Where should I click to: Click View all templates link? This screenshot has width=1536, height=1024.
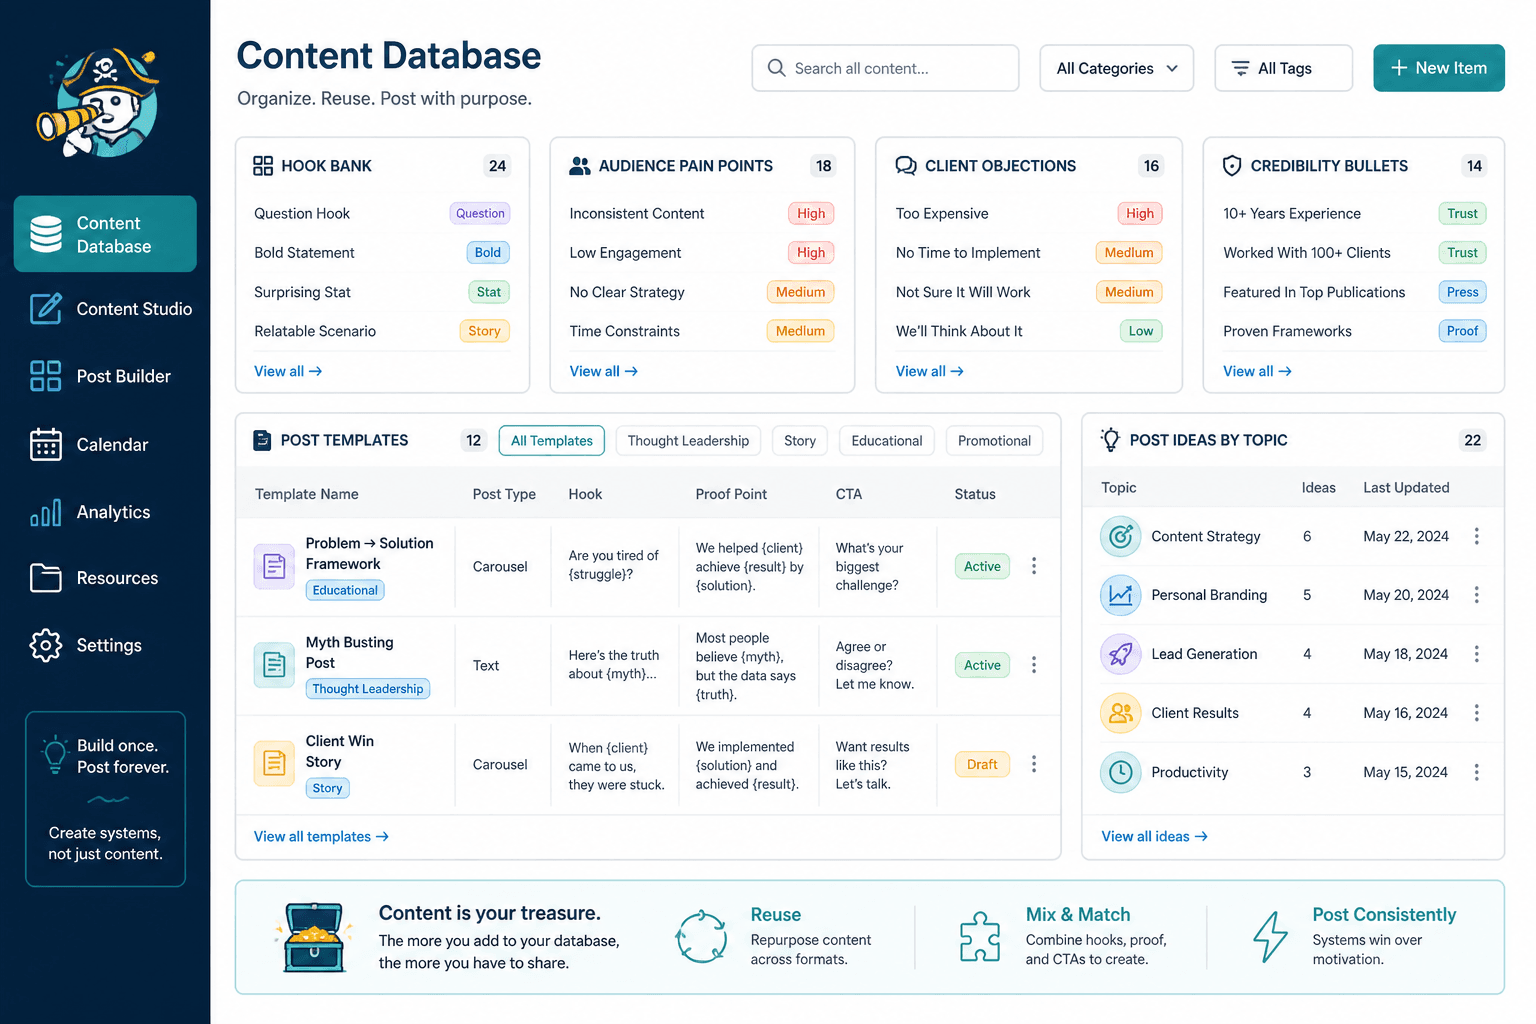pyautogui.click(x=321, y=837)
